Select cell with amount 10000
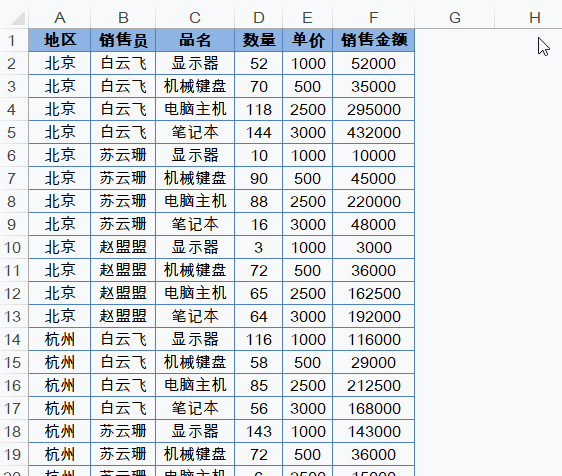The image size is (562, 476). [x=373, y=155]
